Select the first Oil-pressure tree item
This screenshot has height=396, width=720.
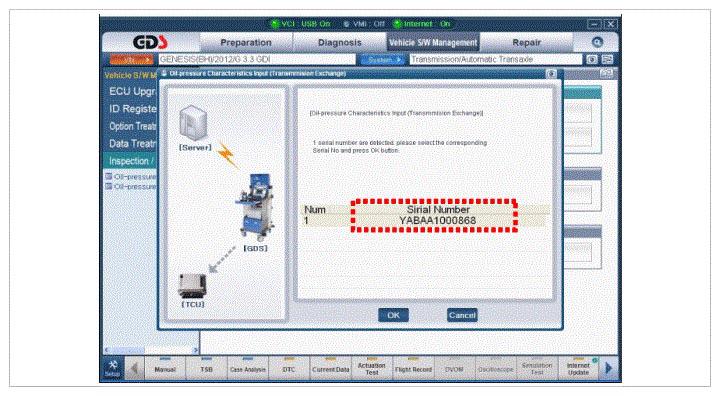tap(131, 177)
